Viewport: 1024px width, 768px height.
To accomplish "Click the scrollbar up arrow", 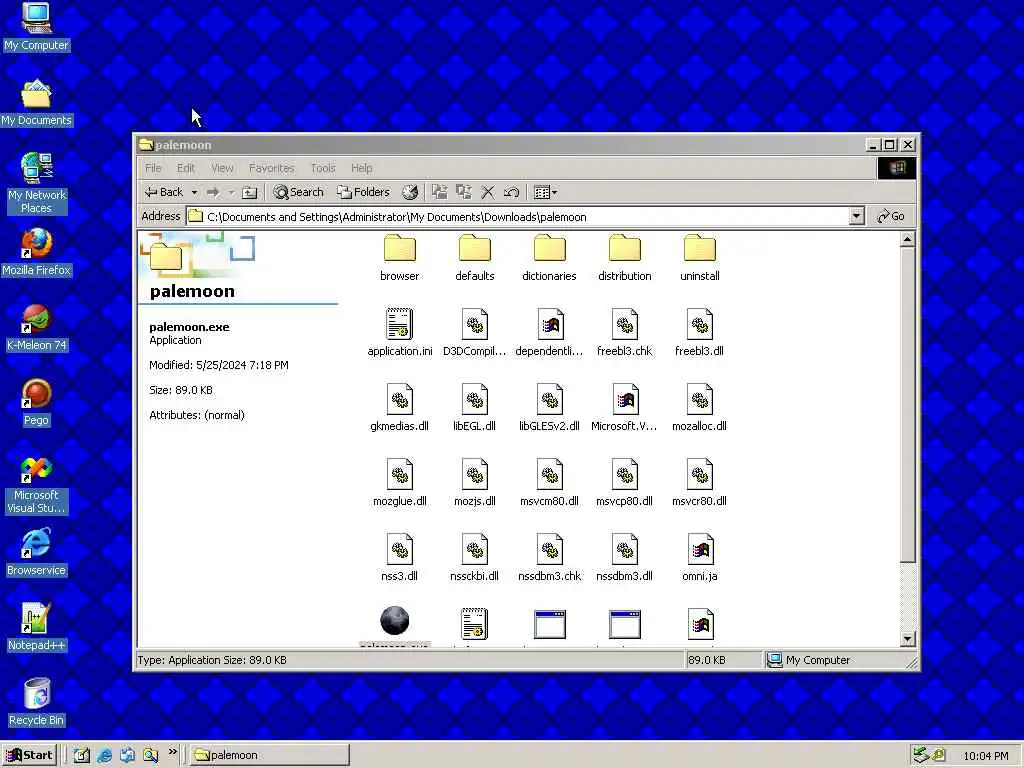I will [x=907, y=240].
